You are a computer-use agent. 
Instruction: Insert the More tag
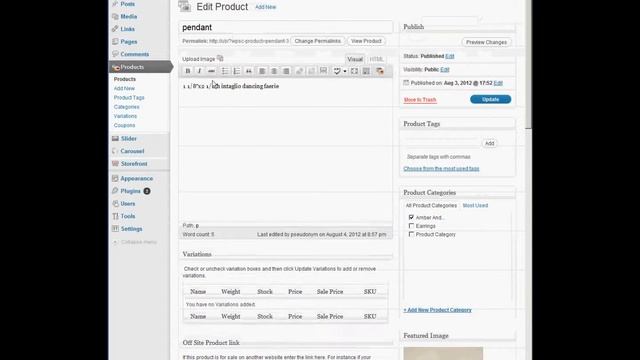pos(323,71)
